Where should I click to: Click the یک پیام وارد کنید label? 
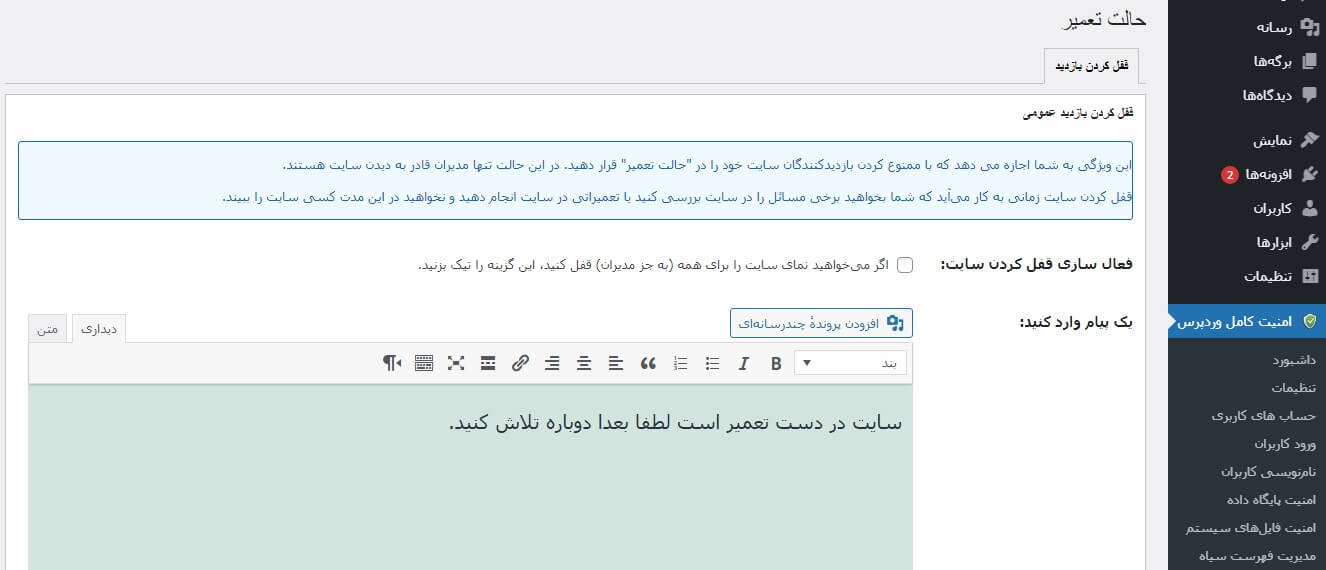(1075, 322)
